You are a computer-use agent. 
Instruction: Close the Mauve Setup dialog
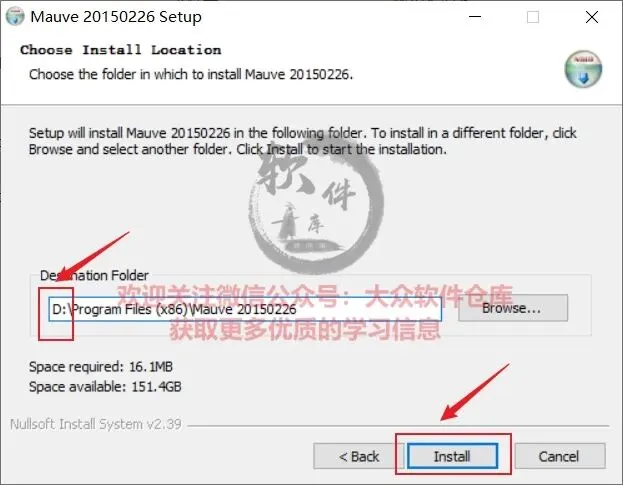[592, 17]
